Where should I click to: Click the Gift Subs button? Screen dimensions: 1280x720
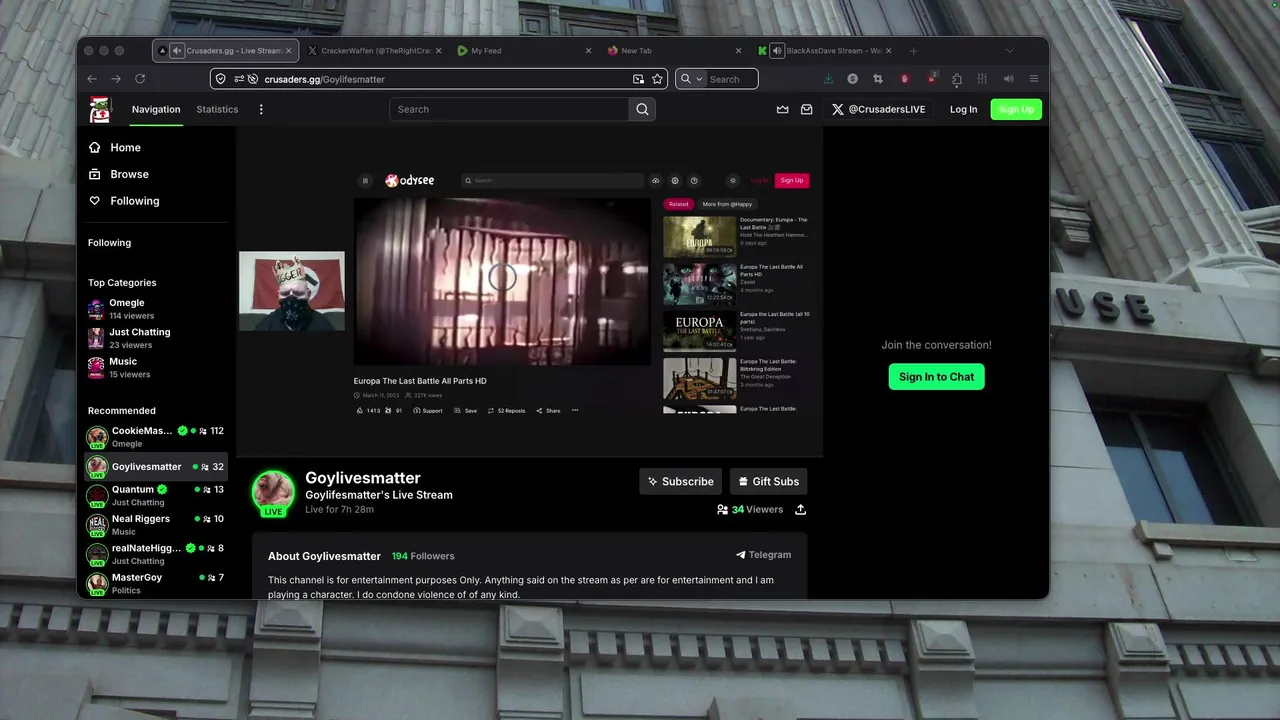click(768, 481)
